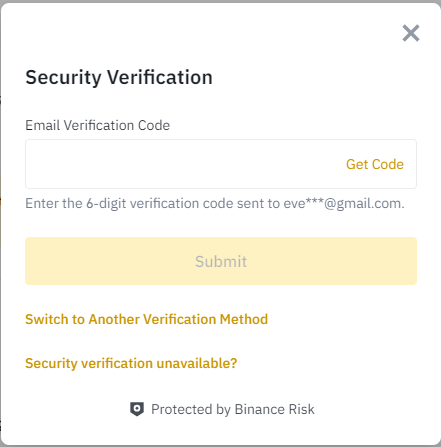This screenshot has height=447, width=441.
Task: Click the Email Verification Code label
Action: tap(98, 125)
